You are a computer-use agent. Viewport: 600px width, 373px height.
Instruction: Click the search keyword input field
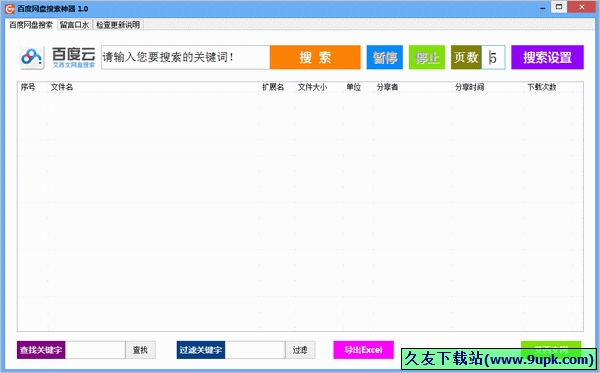click(x=186, y=57)
